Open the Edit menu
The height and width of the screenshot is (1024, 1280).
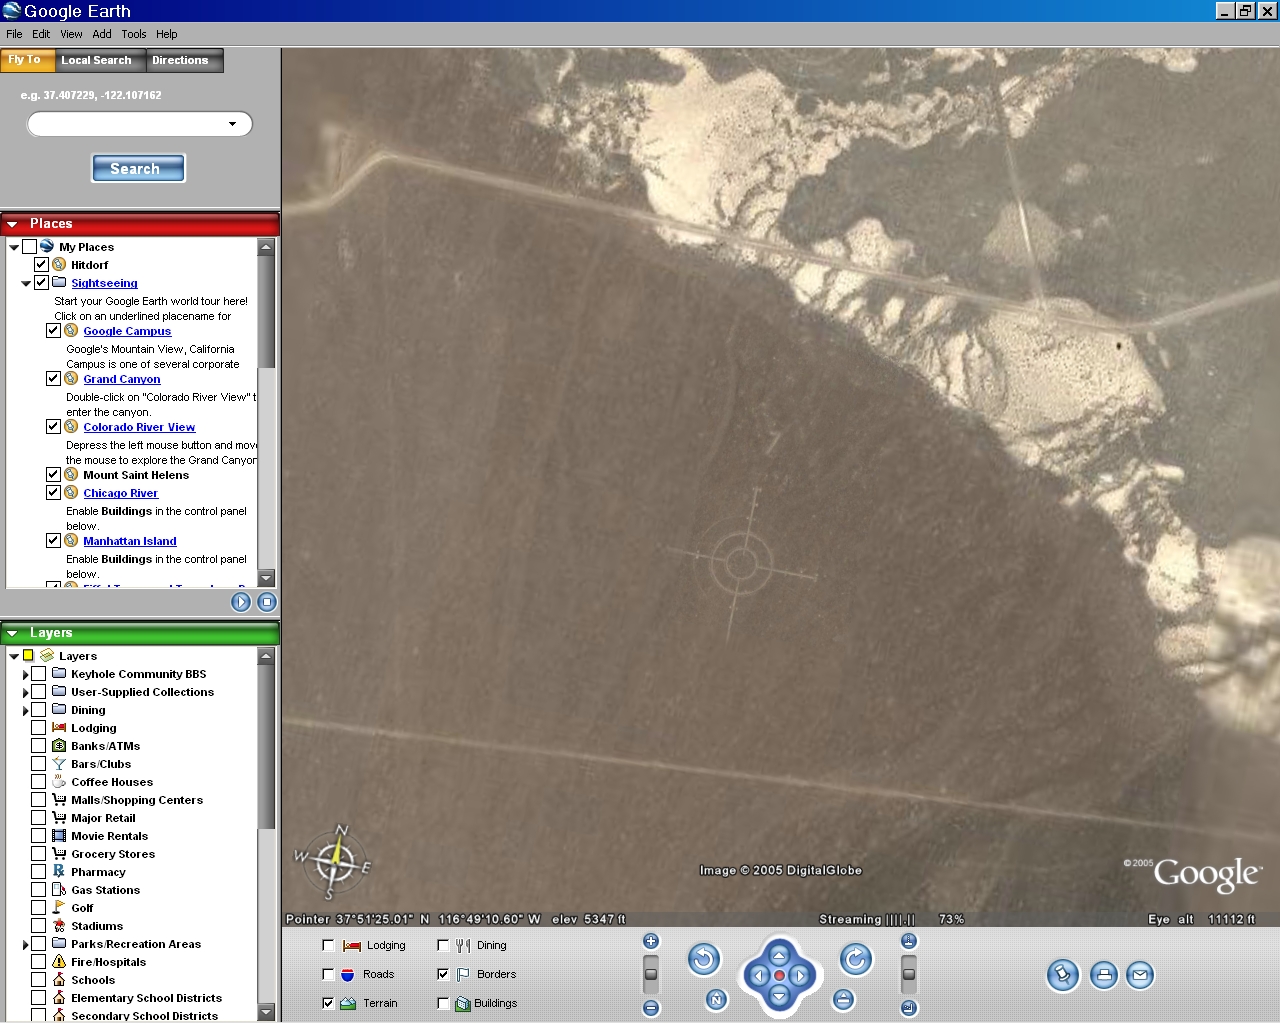click(x=41, y=34)
